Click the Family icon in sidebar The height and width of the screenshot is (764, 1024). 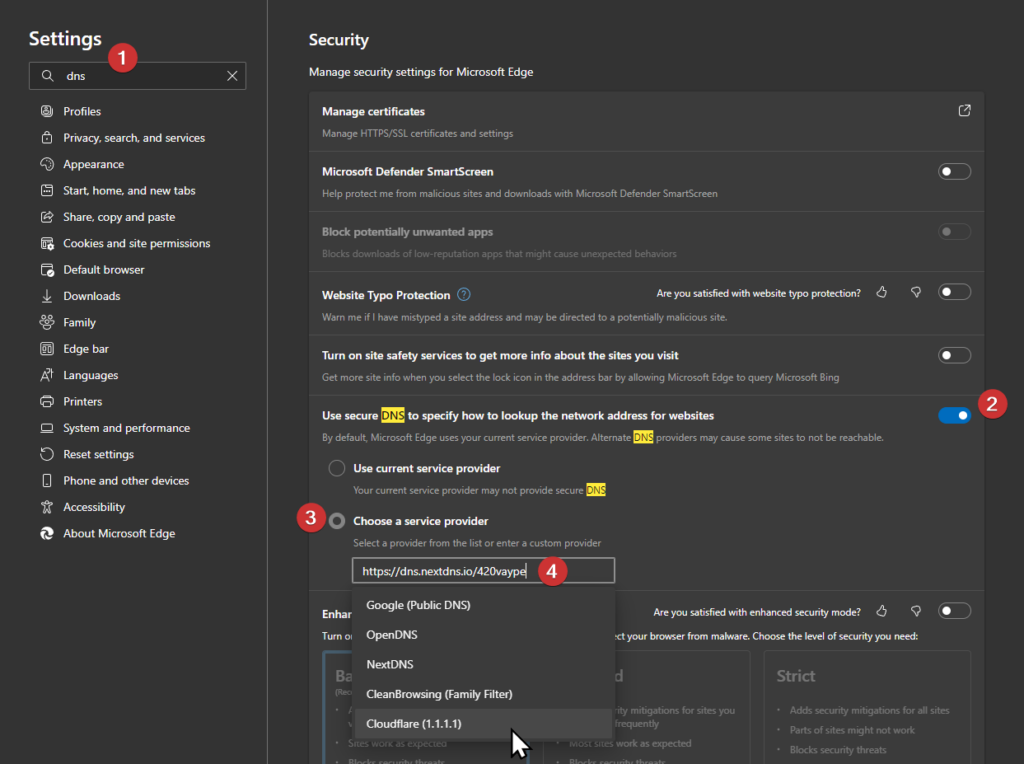tap(47, 323)
